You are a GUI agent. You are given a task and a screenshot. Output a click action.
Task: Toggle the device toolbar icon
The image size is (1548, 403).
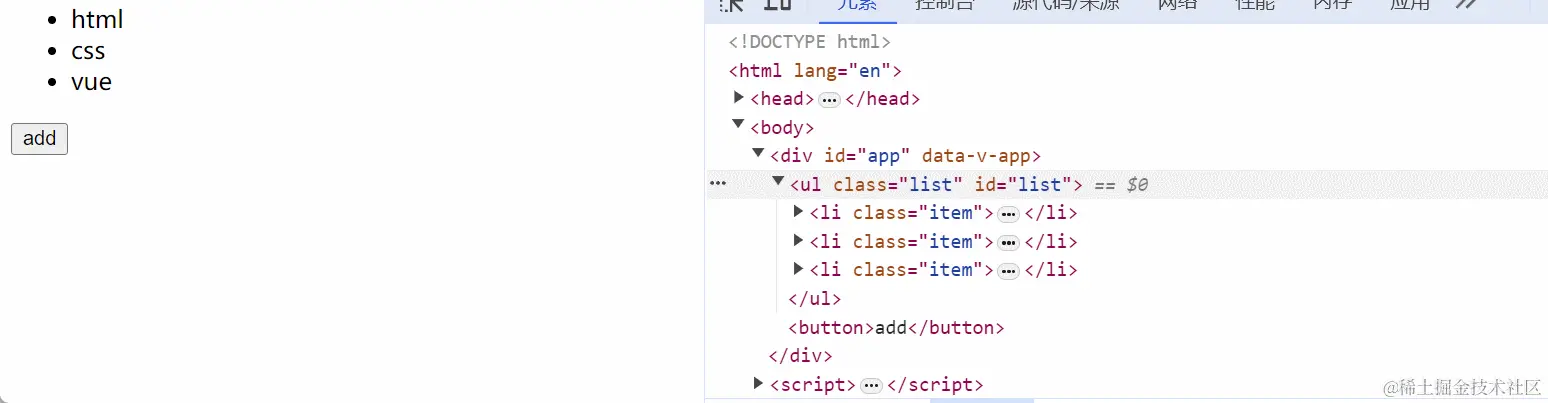(x=777, y=5)
